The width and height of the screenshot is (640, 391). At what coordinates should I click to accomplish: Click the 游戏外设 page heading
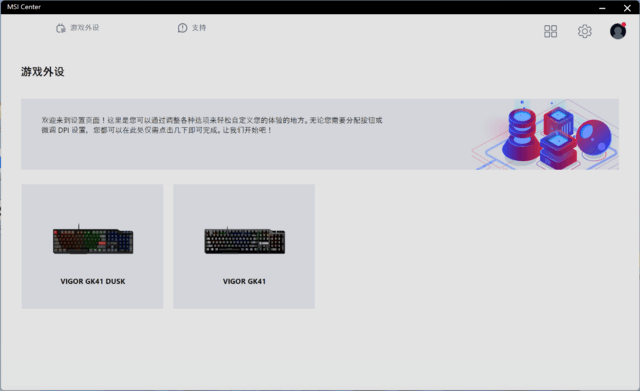point(43,72)
